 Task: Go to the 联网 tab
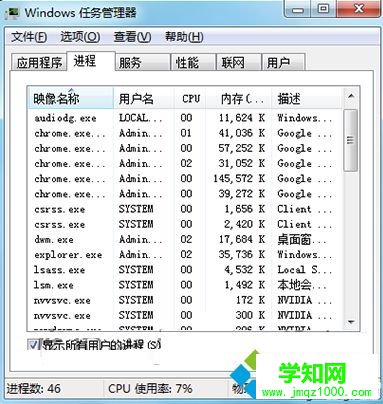click(x=238, y=62)
